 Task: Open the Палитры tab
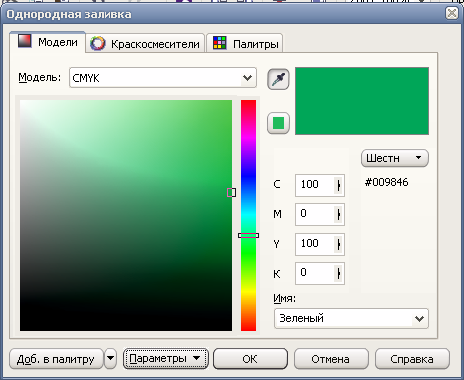pos(244,43)
